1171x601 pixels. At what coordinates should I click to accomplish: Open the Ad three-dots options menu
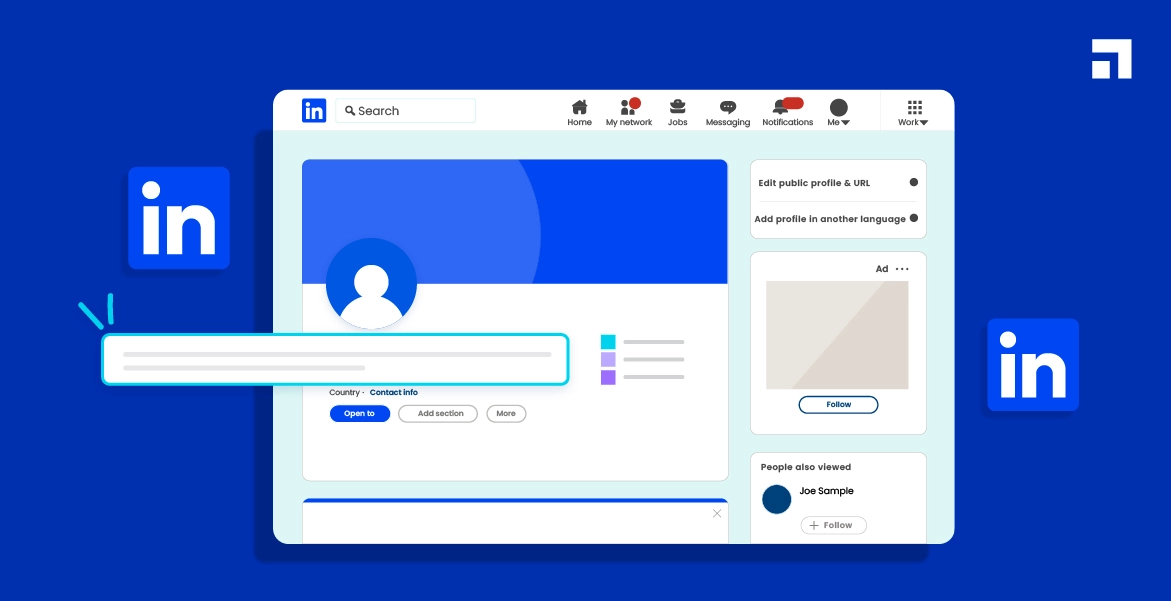point(902,269)
